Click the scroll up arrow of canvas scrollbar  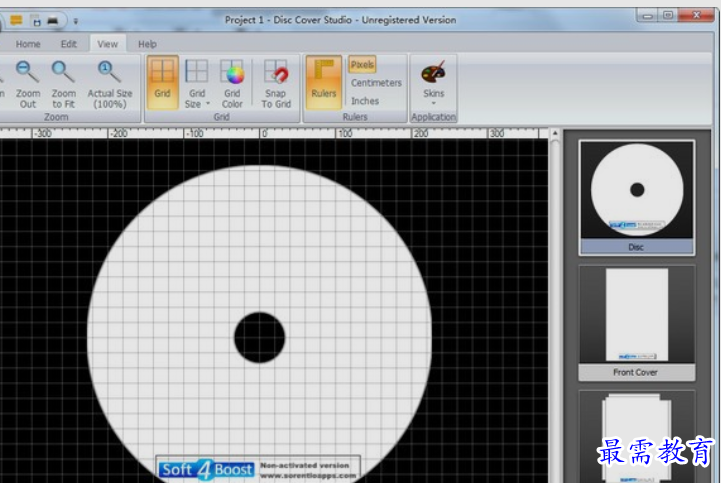(x=555, y=134)
